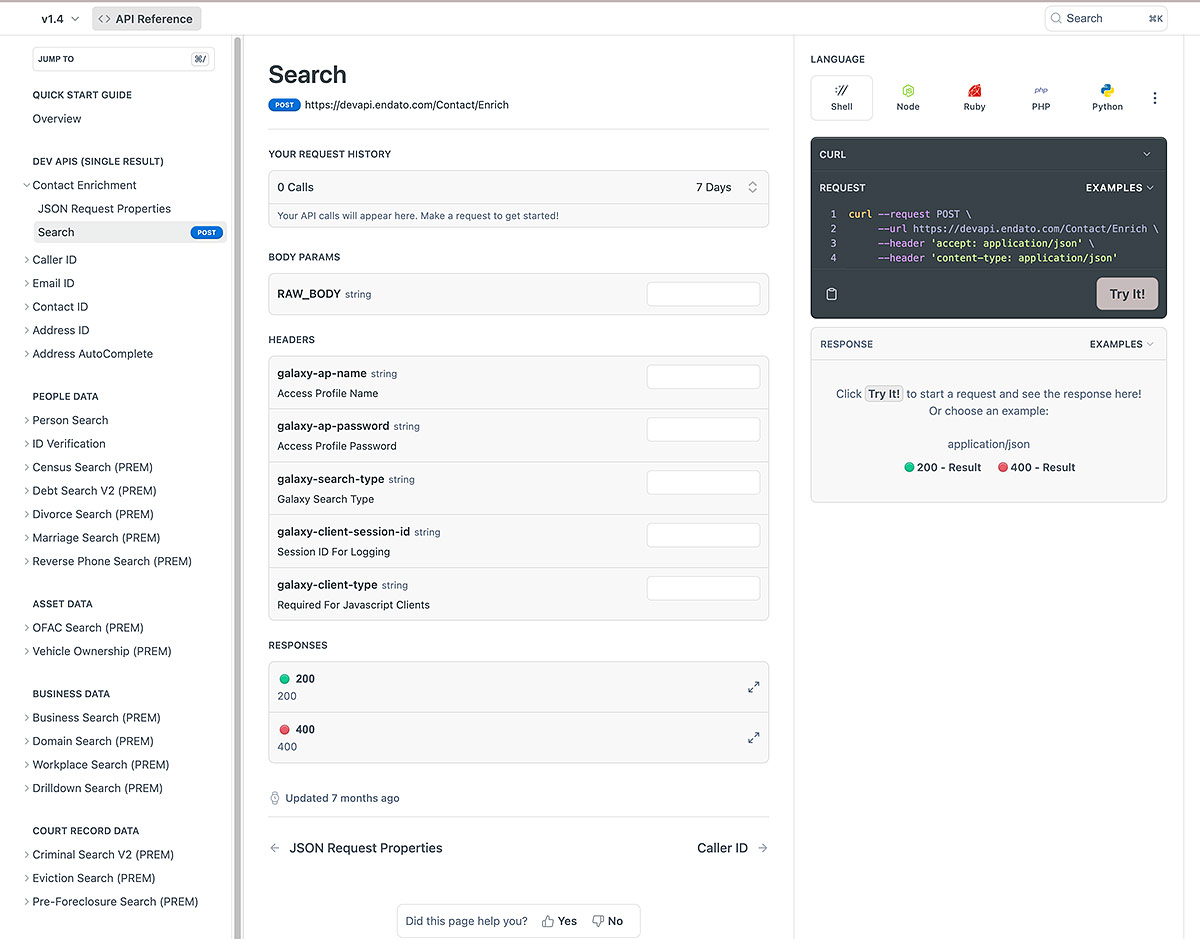Expand the Caller ID section
This screenshot has height=939, width=1200.
coord(27,260)
